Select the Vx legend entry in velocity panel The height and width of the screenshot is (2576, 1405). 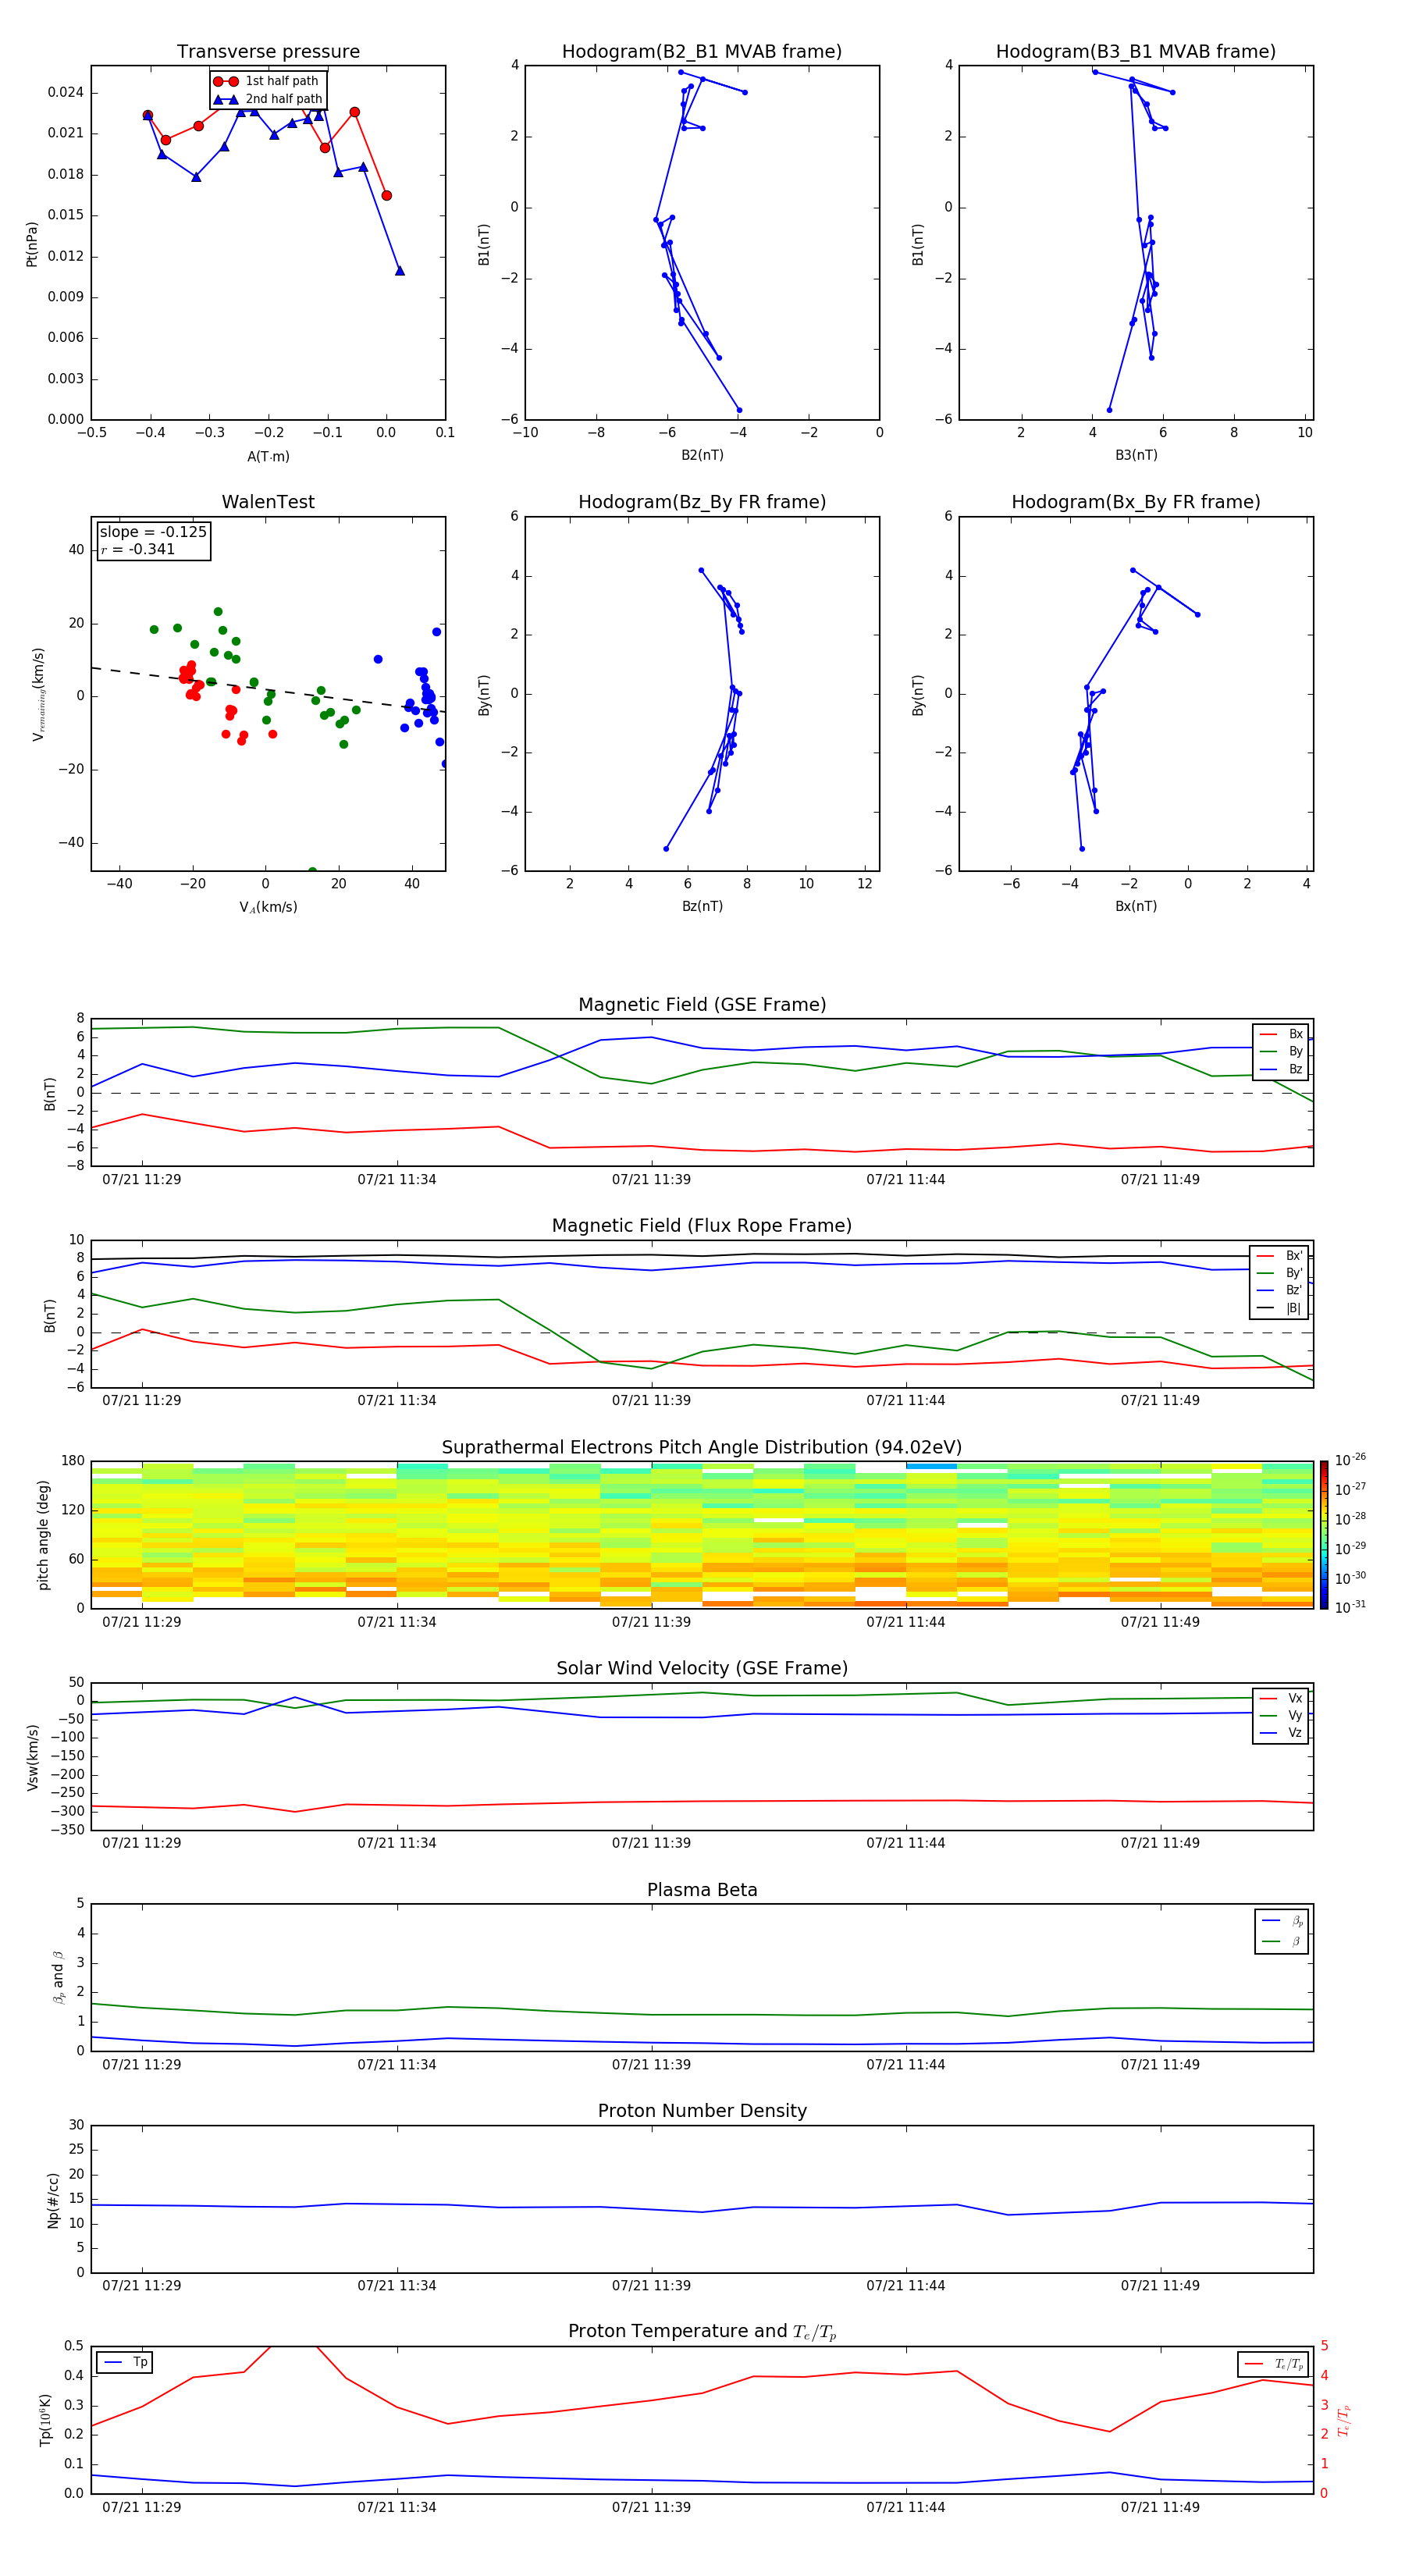(1281, 1698)
